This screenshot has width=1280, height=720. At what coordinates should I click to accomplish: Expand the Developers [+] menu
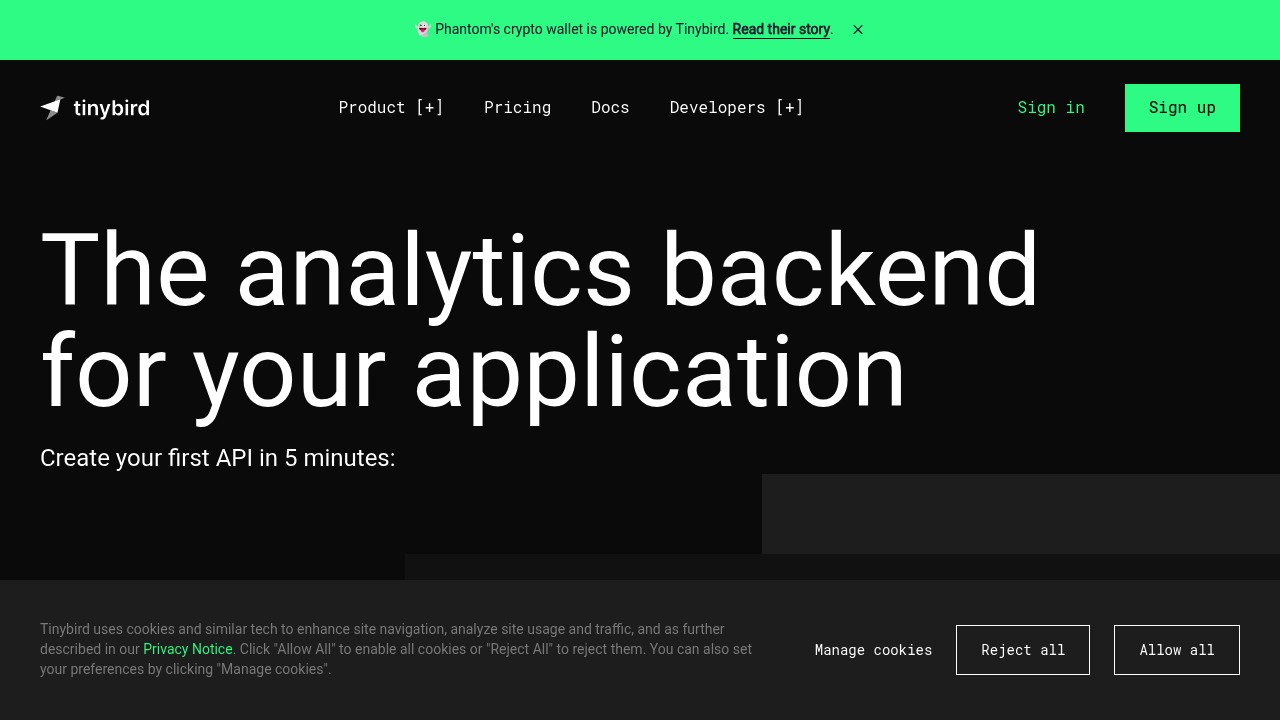736,108
